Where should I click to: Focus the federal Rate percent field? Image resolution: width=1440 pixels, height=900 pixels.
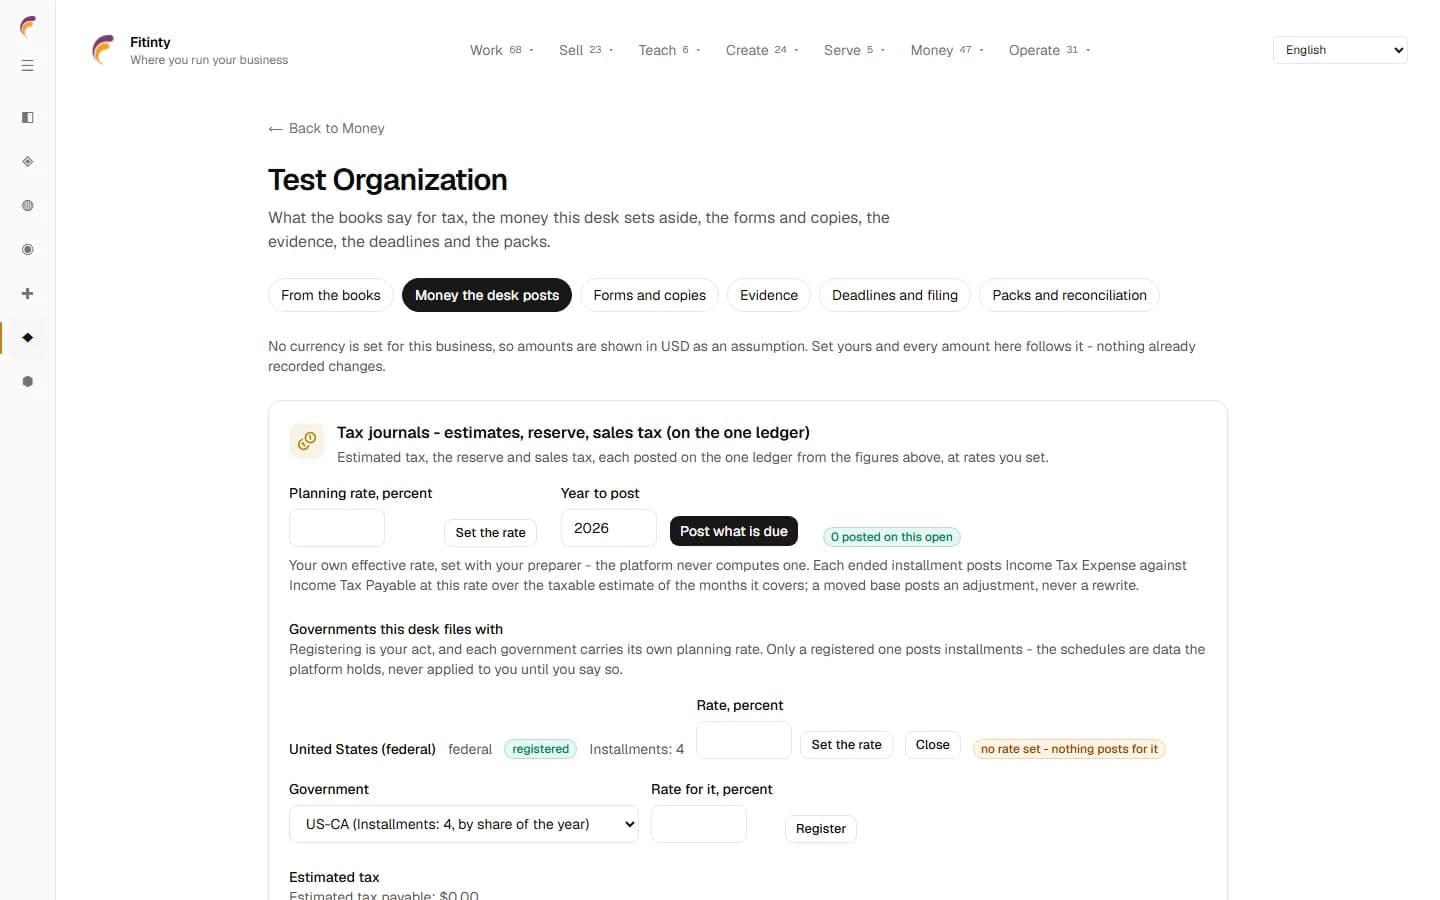(744, 740)
